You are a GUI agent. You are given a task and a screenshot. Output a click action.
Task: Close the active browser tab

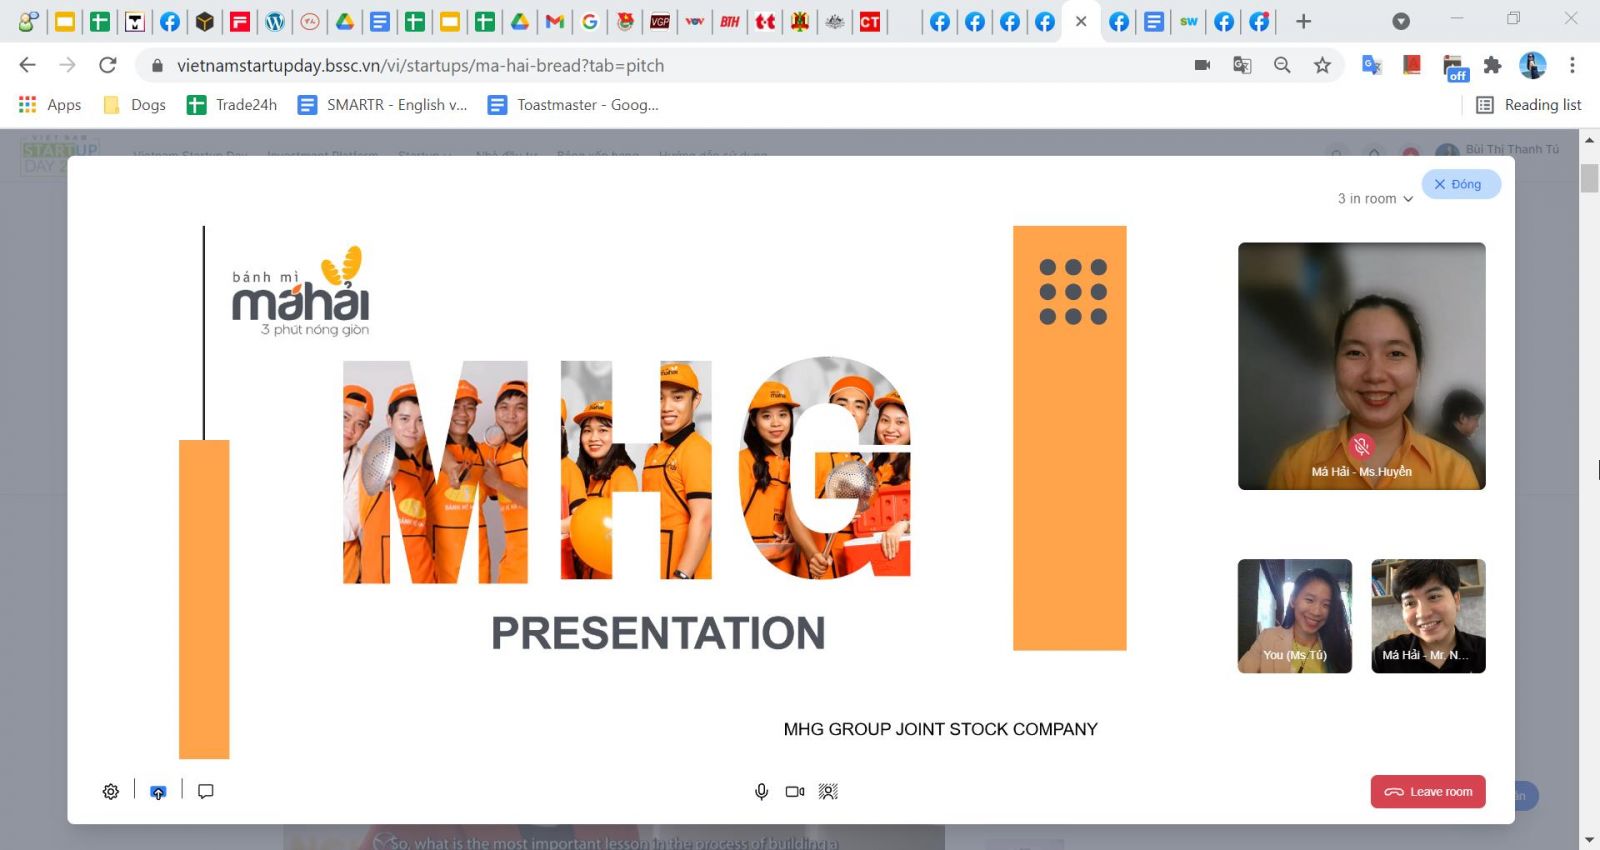click(x=1081, y=21)
